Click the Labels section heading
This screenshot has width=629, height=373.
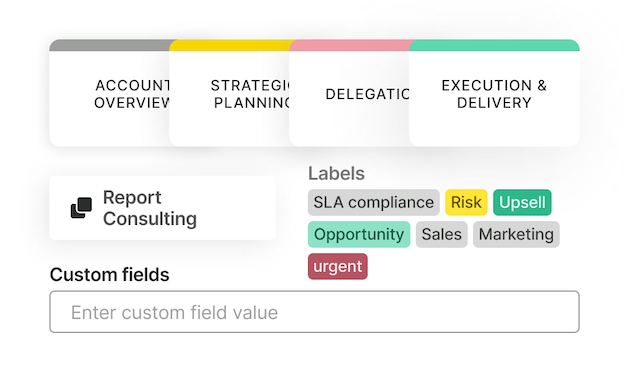pyautogui.click(x=336, y=174)
